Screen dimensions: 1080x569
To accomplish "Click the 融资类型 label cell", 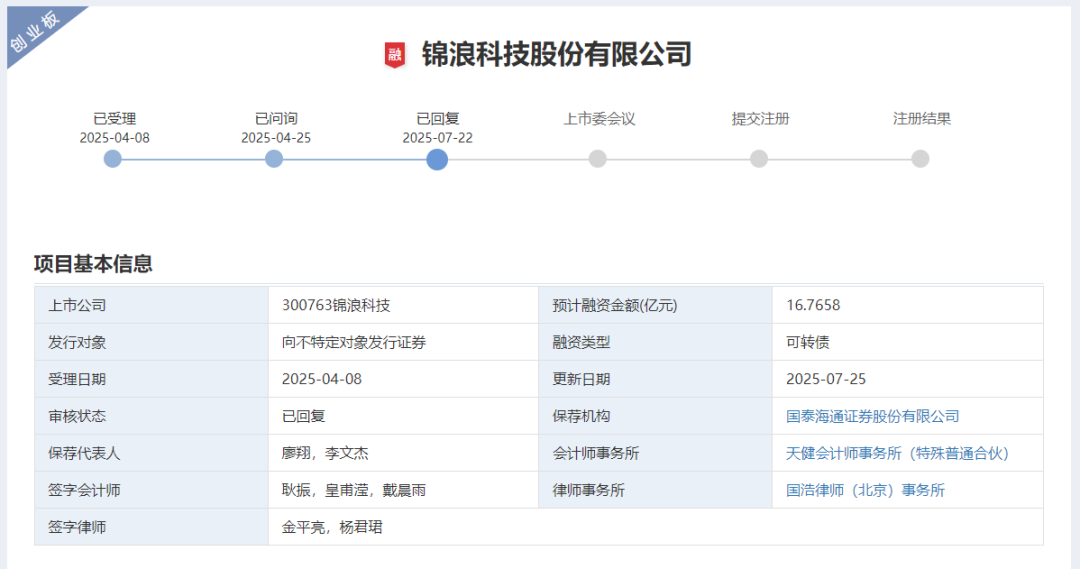I will [655, 342].
